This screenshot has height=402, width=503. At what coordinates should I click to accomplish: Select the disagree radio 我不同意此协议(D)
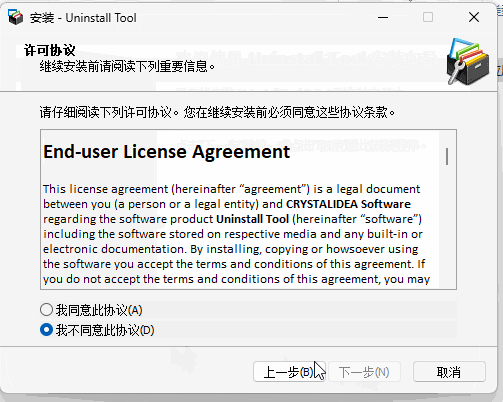(97, 330)
